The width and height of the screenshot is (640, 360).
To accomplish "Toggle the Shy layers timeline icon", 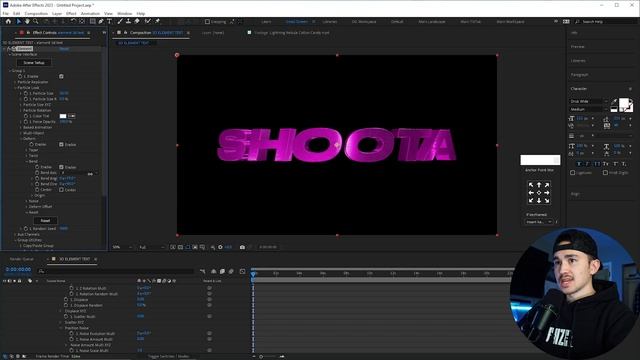I will click(213, 271).
